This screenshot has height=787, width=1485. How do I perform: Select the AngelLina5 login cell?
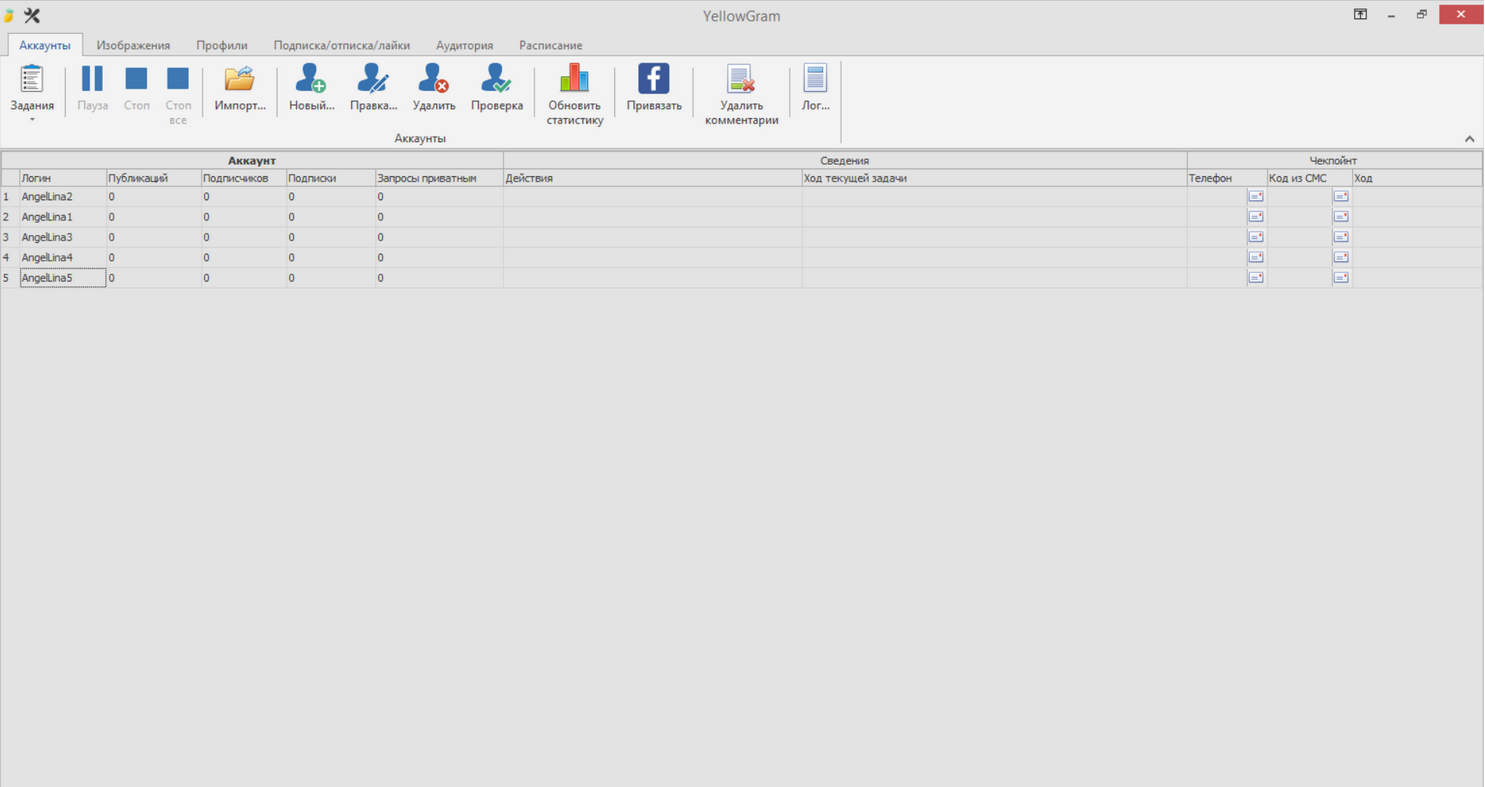[x=62, y=278]
